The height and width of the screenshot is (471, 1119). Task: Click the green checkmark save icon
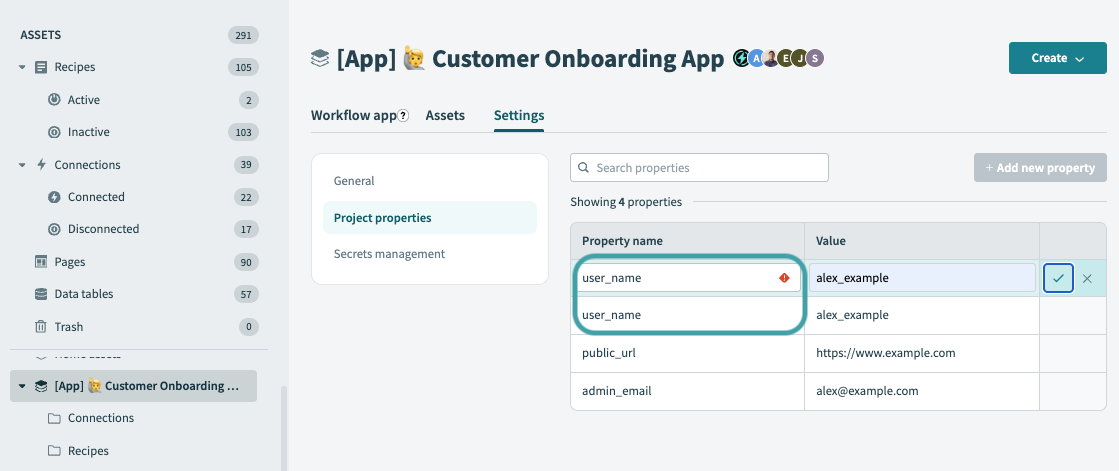[1058, 278]
